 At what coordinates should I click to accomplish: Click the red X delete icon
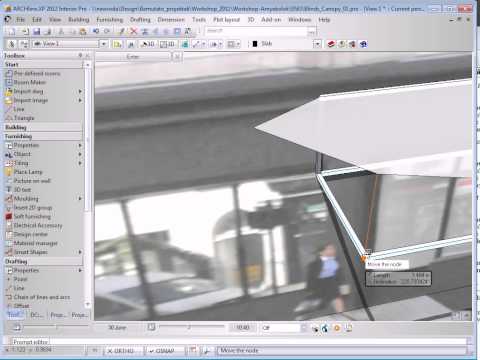134,31
